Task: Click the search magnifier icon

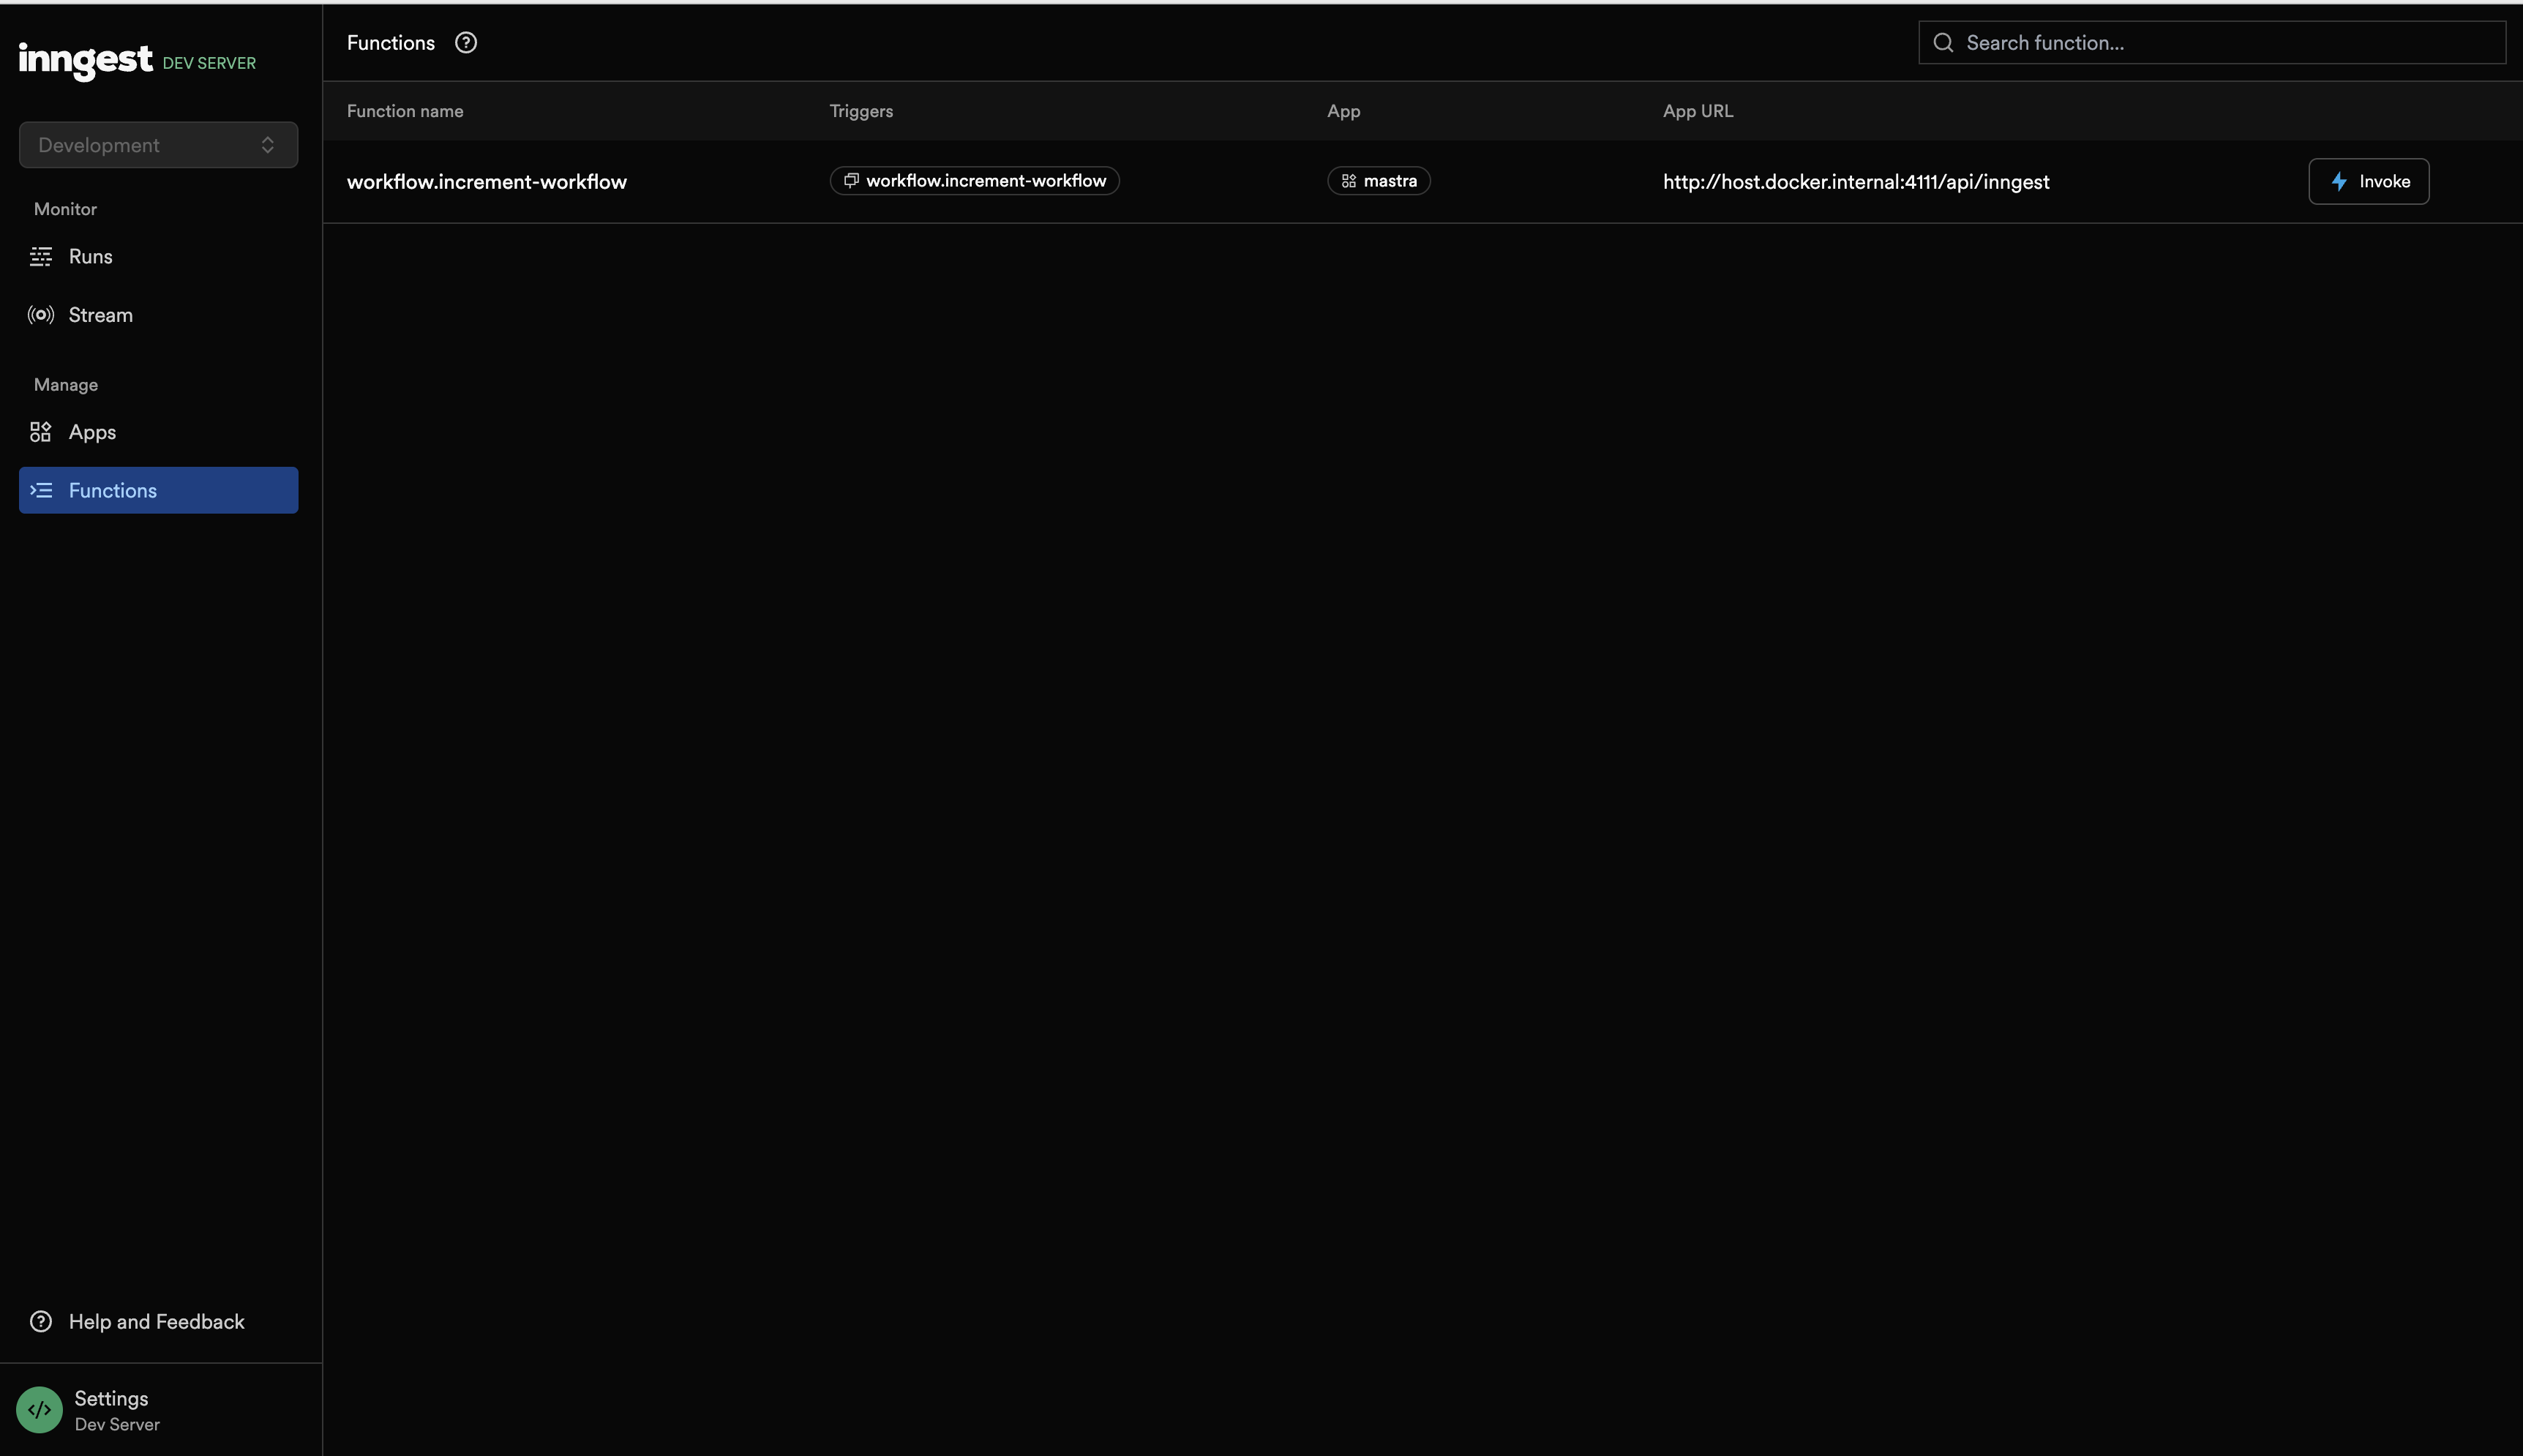Action: click(1943, 43)
